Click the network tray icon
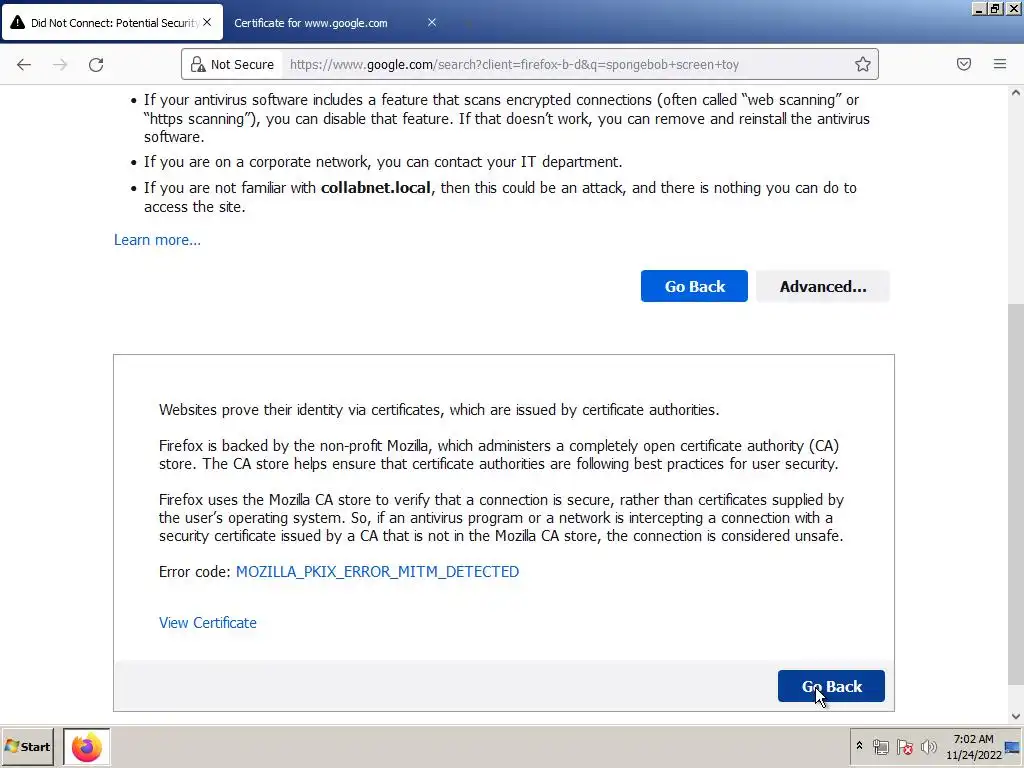The height and width of the screenshot is (768, 1024). tap(880, 746)
